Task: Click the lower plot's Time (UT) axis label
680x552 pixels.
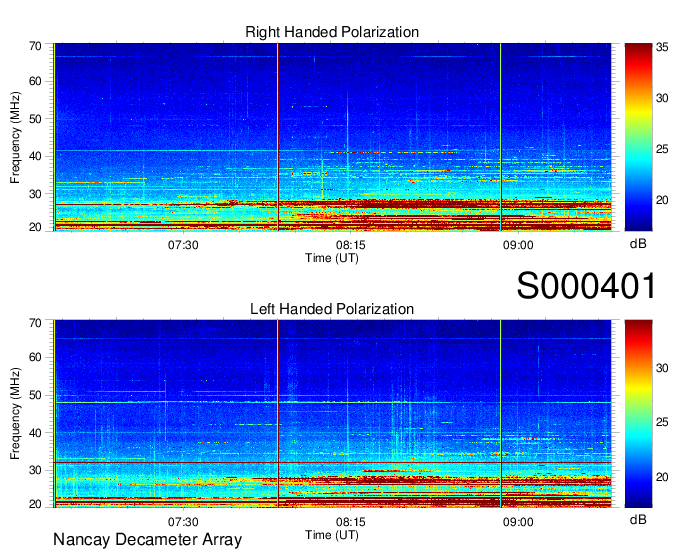Action: (x=332, y=535)
